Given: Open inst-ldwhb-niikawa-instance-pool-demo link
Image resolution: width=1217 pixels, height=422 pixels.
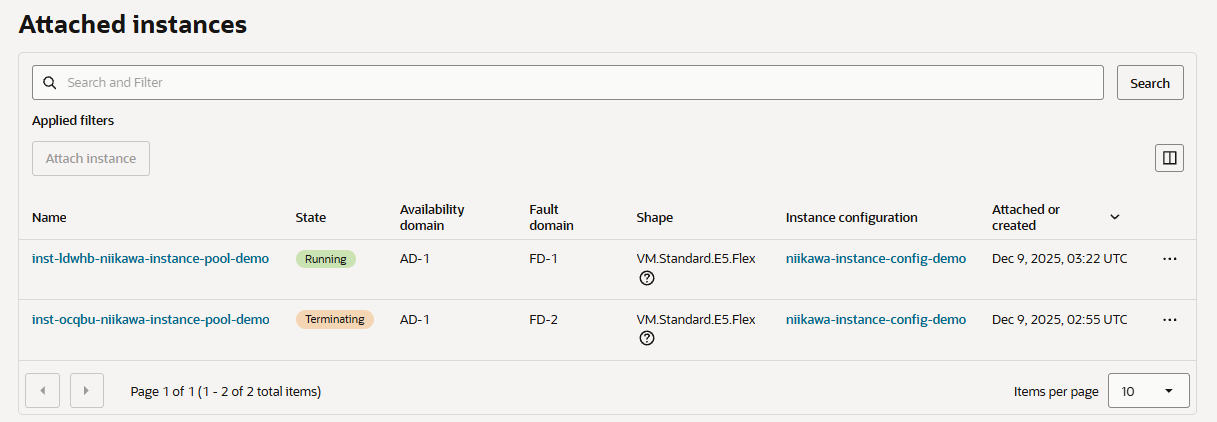Looking at the screenshot, I should pyautogui.click(x=150, y=259).
